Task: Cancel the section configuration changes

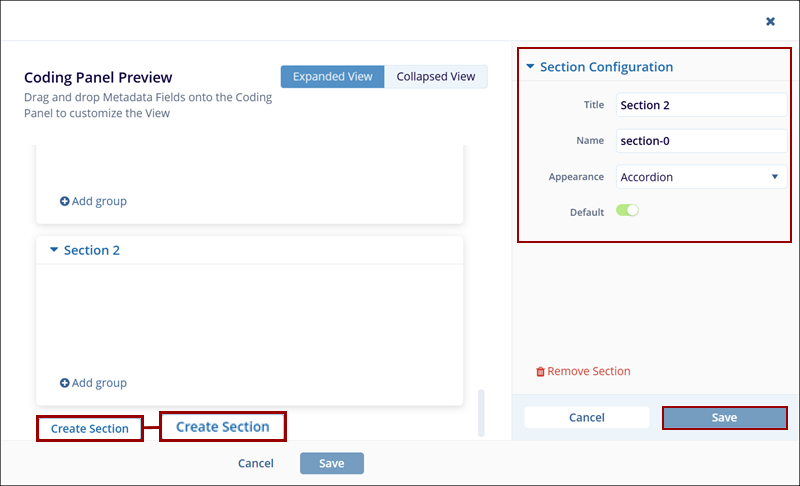Action: [587, 418]
